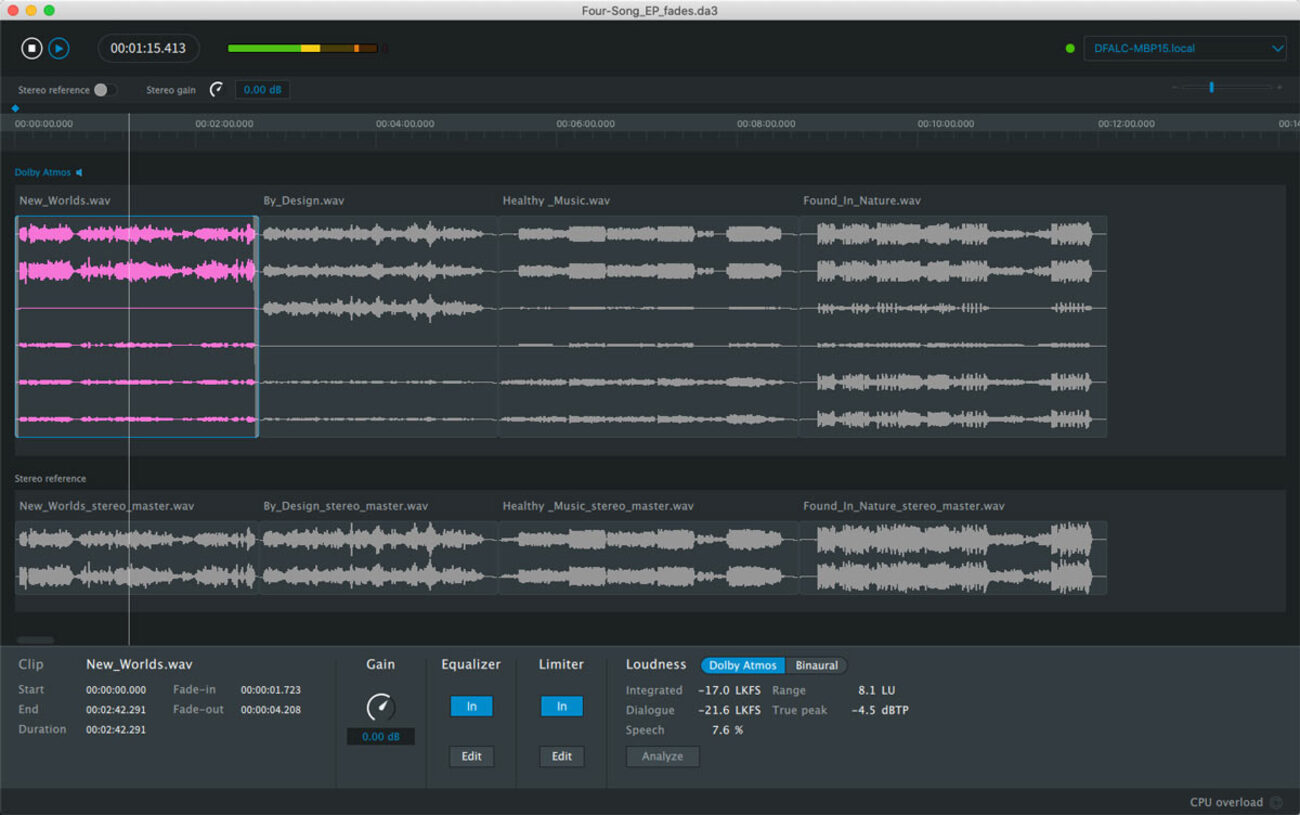This screenshot has width=1300, height=815.
Task: Open the DFALC-MBP15.local device dropdown
Action: (1184, 48)
